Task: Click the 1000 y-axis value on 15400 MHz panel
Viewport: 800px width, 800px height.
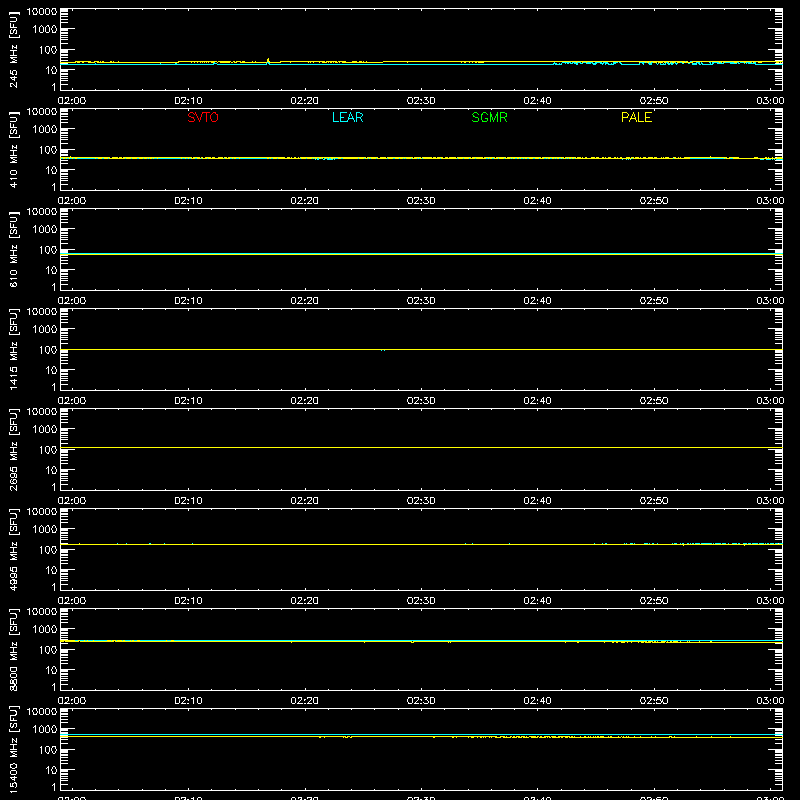Action: (x=45, y=730)
